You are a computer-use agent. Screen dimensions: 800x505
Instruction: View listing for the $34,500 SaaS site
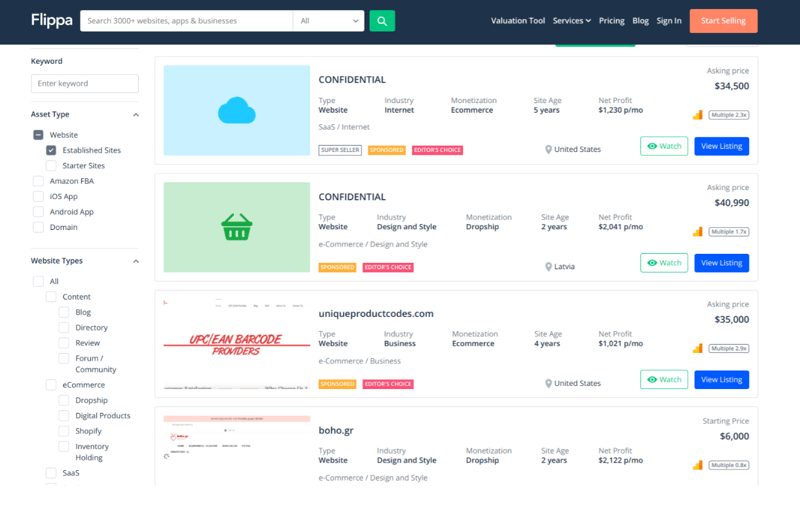point(721,146)
